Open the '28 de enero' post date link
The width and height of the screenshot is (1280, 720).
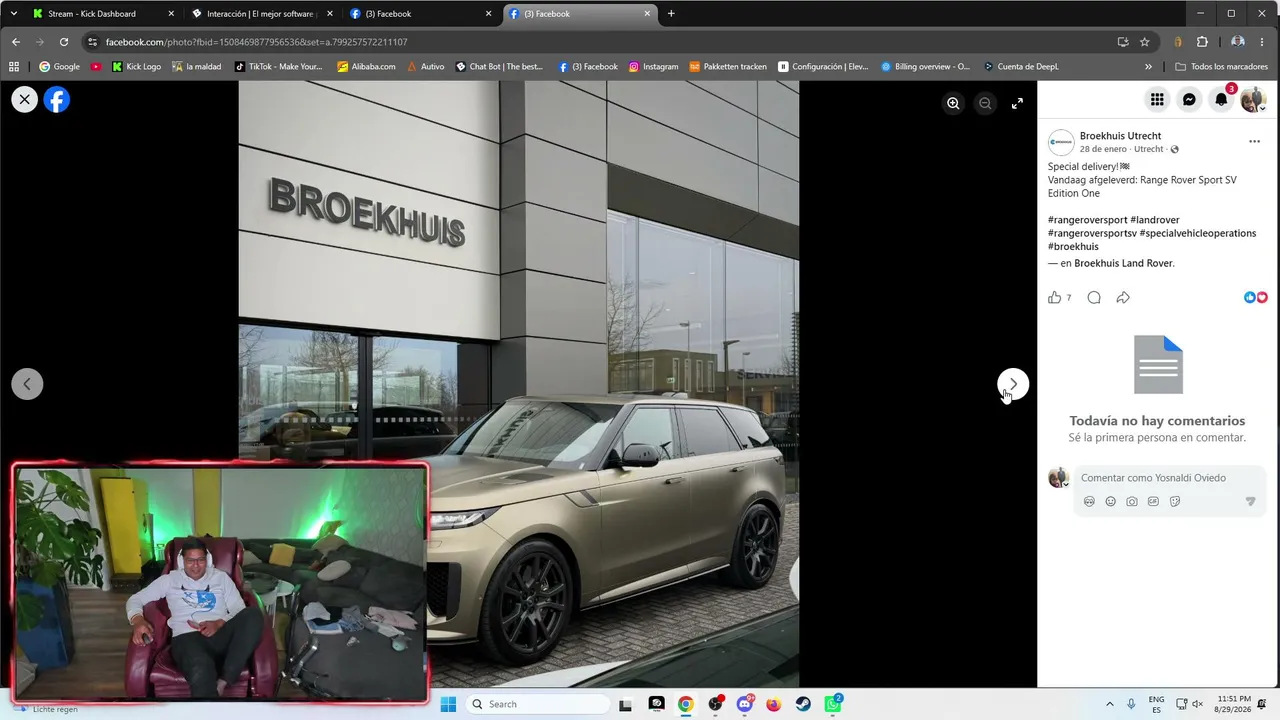coord(1103,149)
